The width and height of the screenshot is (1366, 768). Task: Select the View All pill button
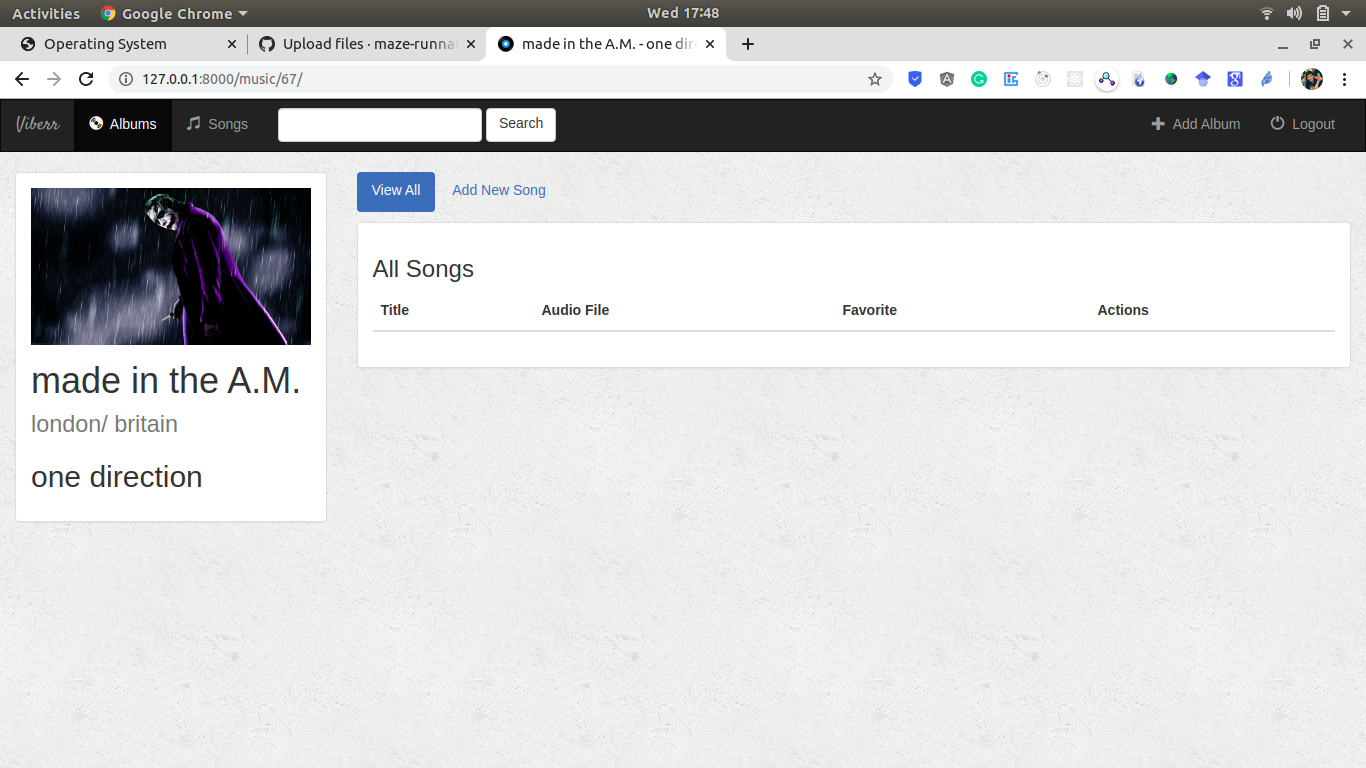(x=396, y=191)
